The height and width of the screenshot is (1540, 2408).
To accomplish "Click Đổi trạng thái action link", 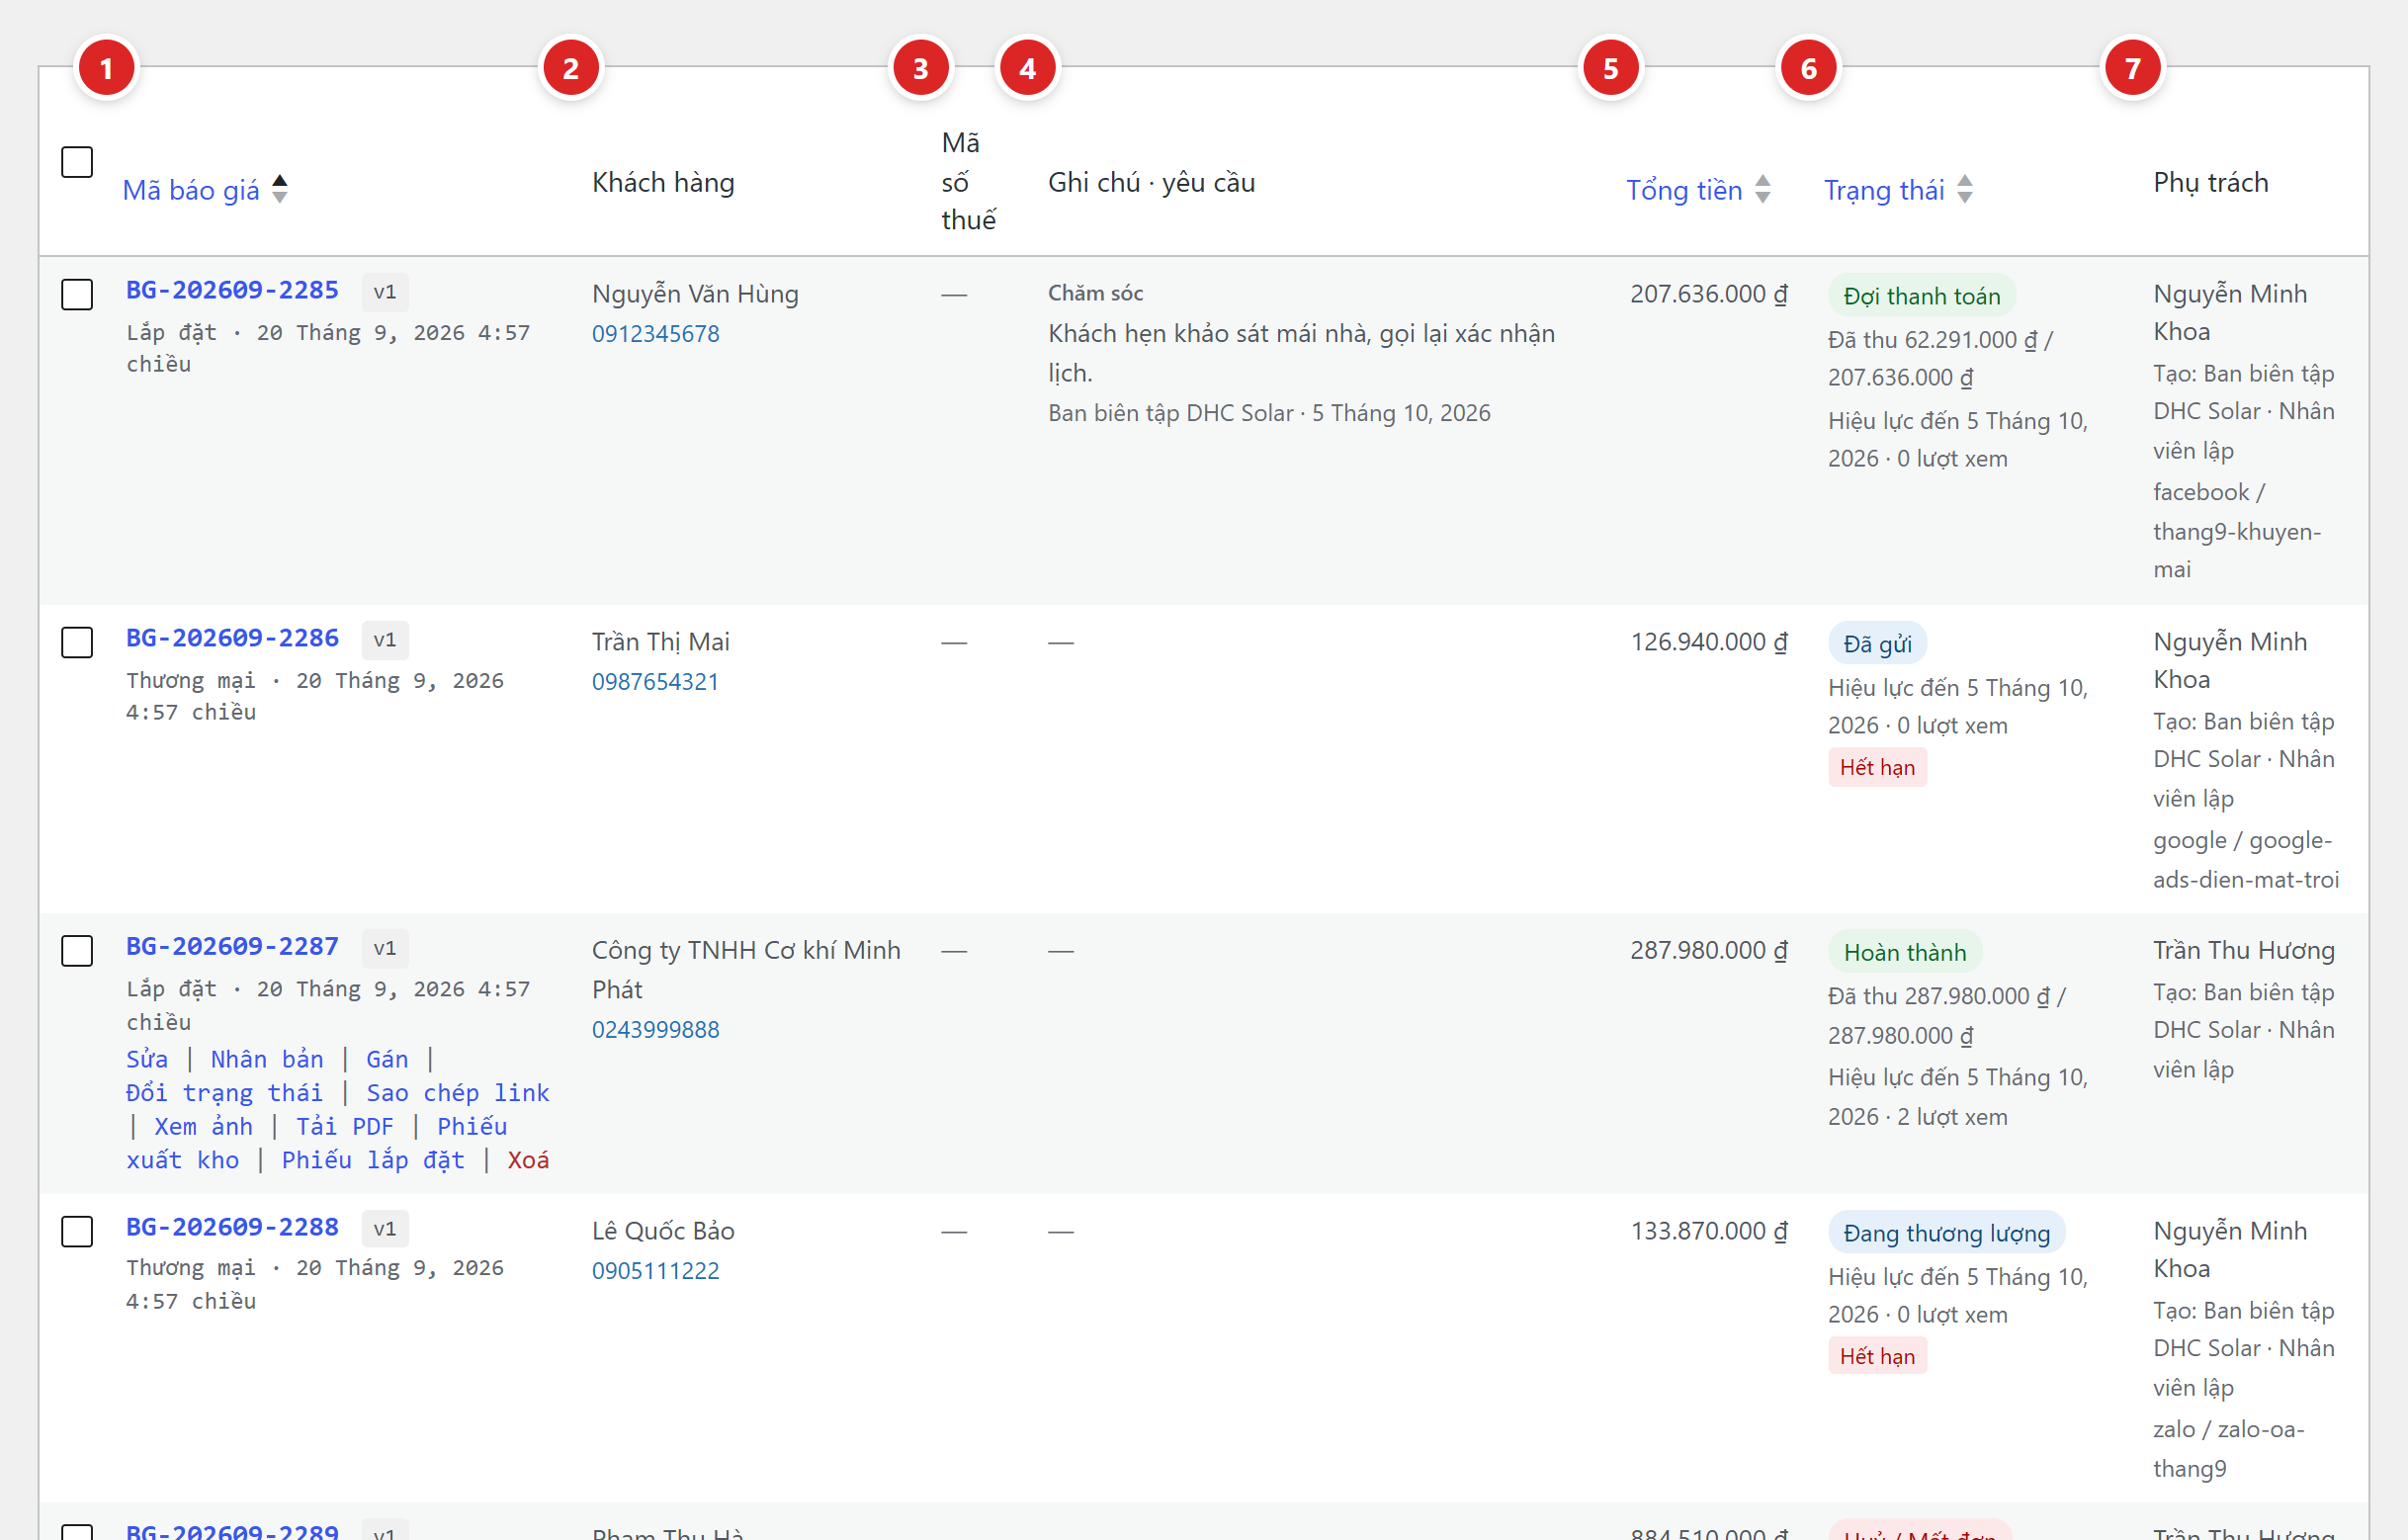I will [x=224, y=1093].
